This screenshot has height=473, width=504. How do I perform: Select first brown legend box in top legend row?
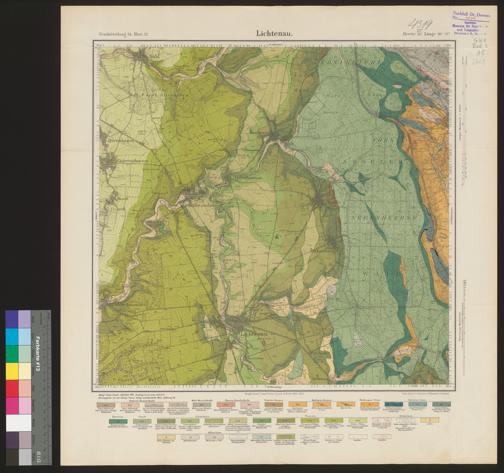[106, 405]
